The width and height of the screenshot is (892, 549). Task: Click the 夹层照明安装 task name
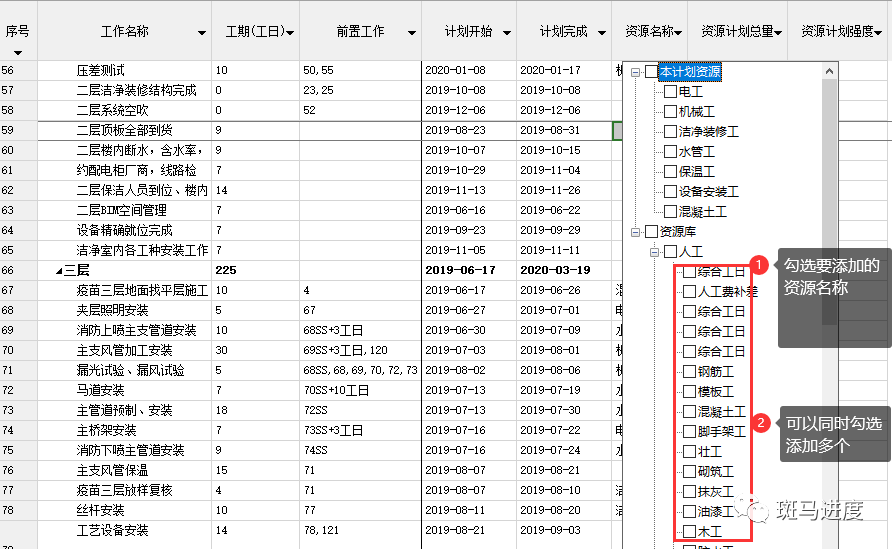(113, 311)
